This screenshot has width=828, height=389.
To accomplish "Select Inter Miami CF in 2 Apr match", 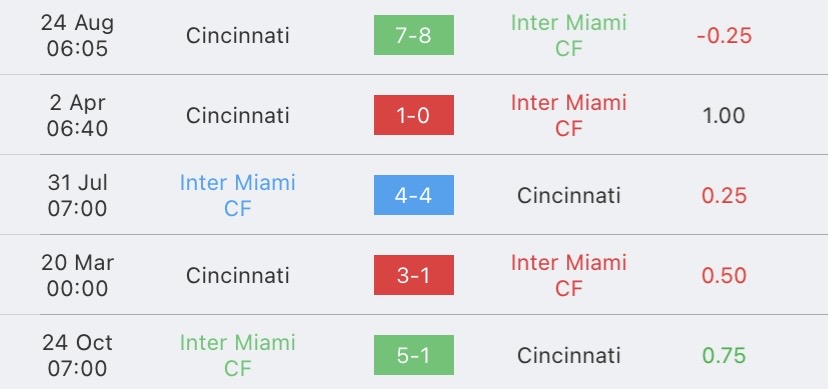I will (x=569, y=115).
